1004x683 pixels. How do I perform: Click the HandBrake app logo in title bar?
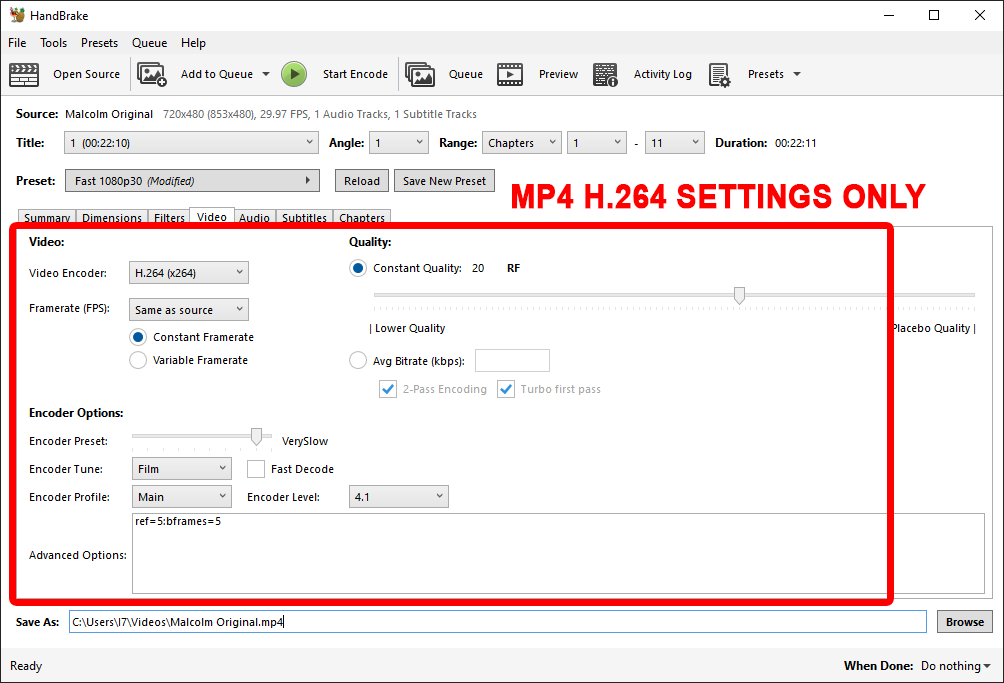click(x=17, y=15)
